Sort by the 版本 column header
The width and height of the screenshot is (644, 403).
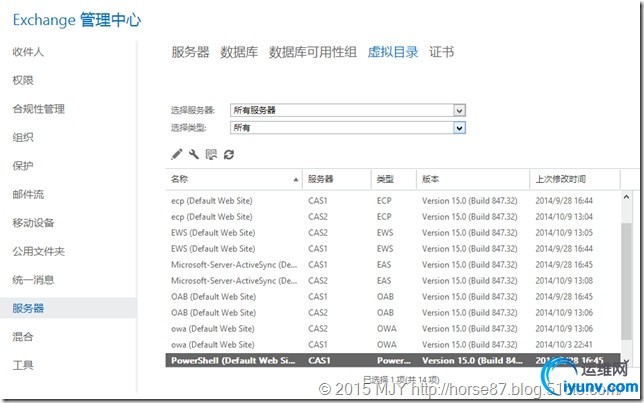pyautogui.click(x=473, y=179)
